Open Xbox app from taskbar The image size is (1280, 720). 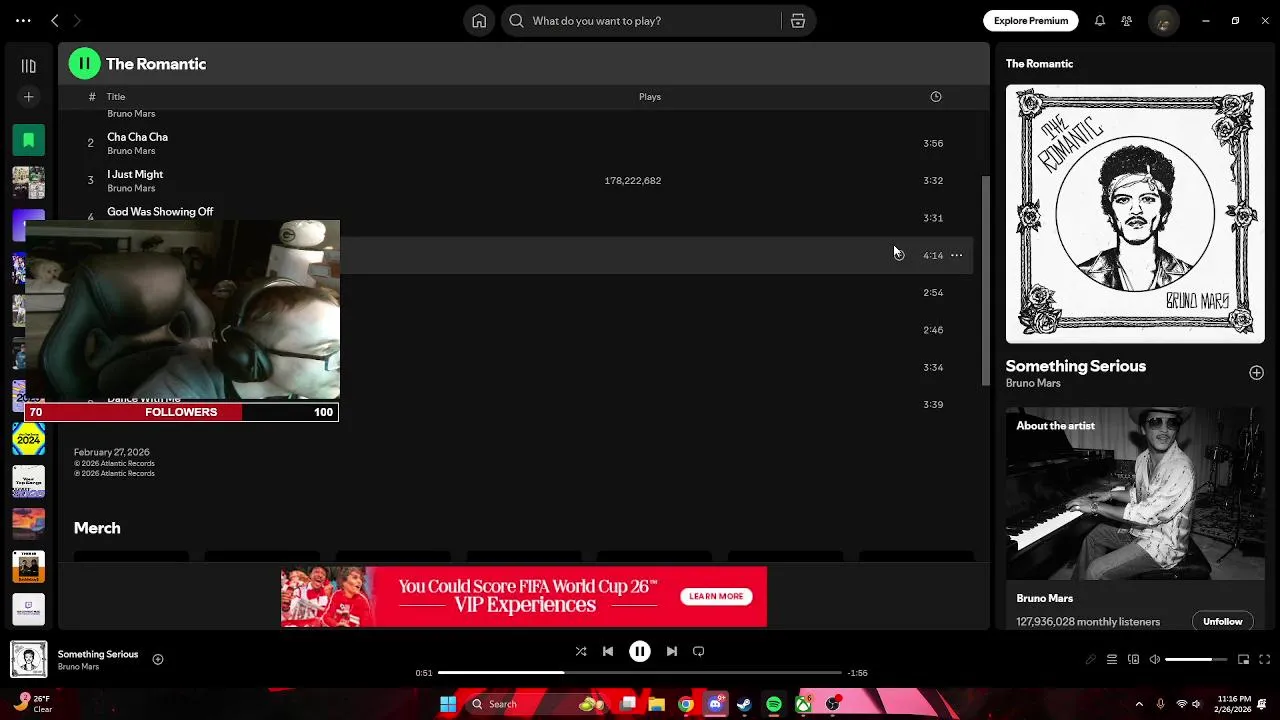coord(803,704)
